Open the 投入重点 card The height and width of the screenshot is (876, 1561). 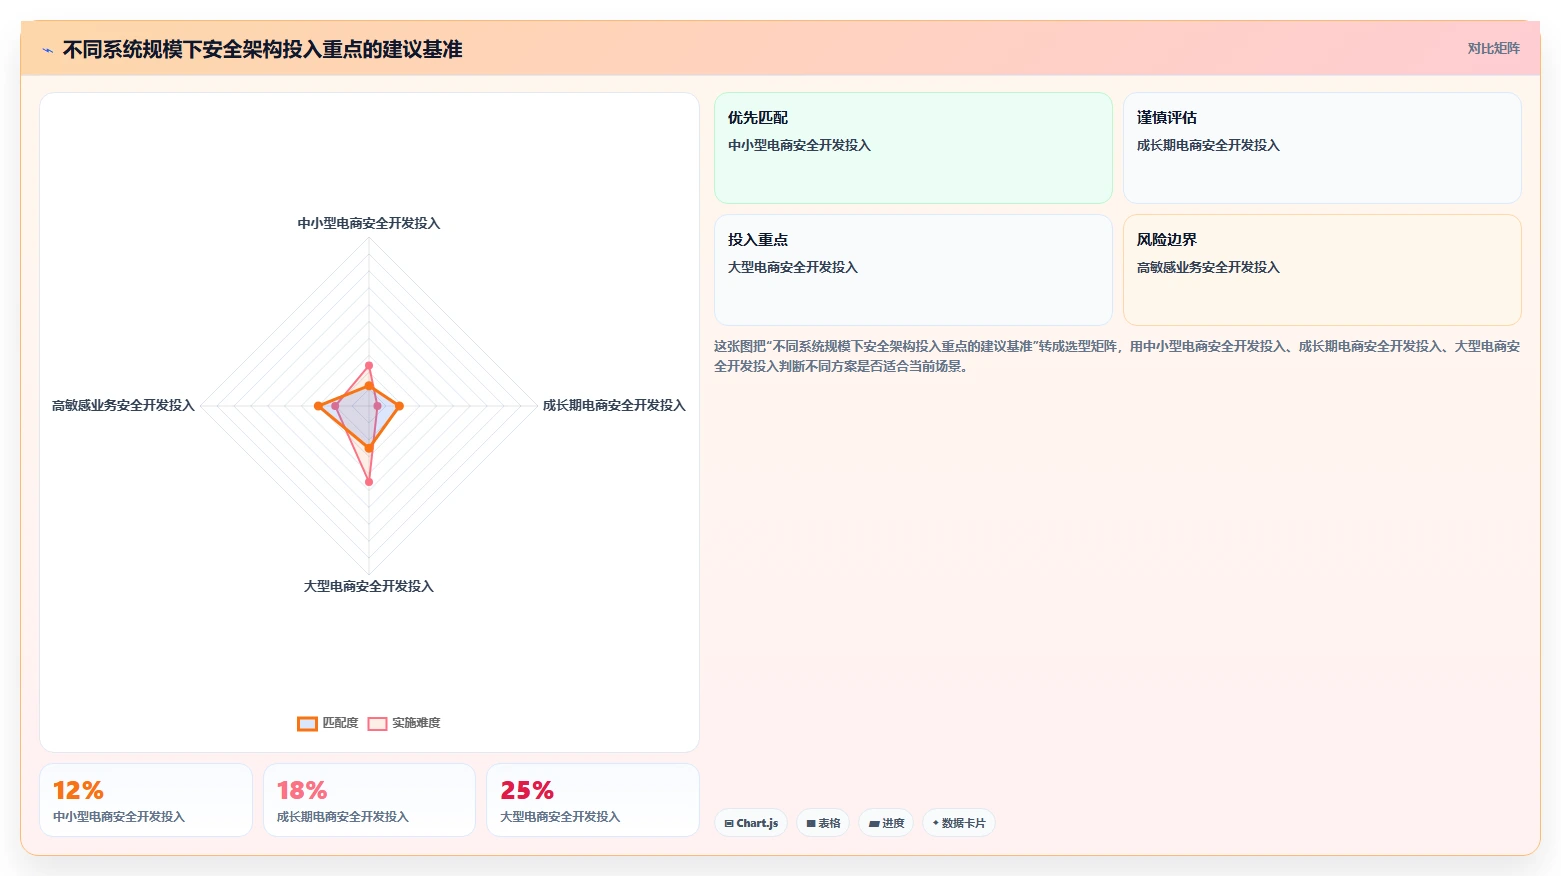(913, 270)
